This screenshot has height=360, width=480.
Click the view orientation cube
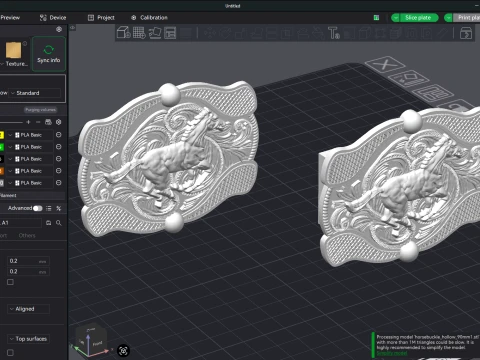tap(91, 341)
